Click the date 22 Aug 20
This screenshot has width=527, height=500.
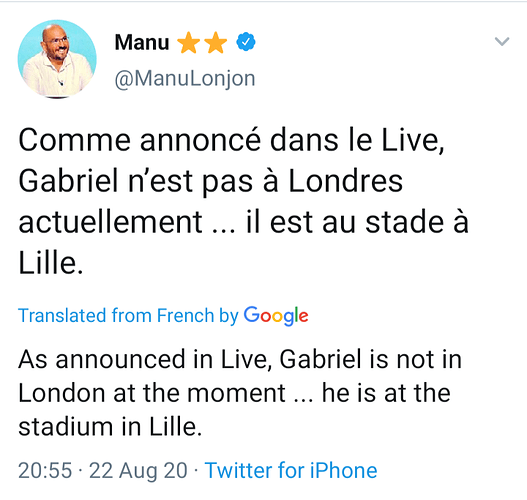(x=138, y=470)
